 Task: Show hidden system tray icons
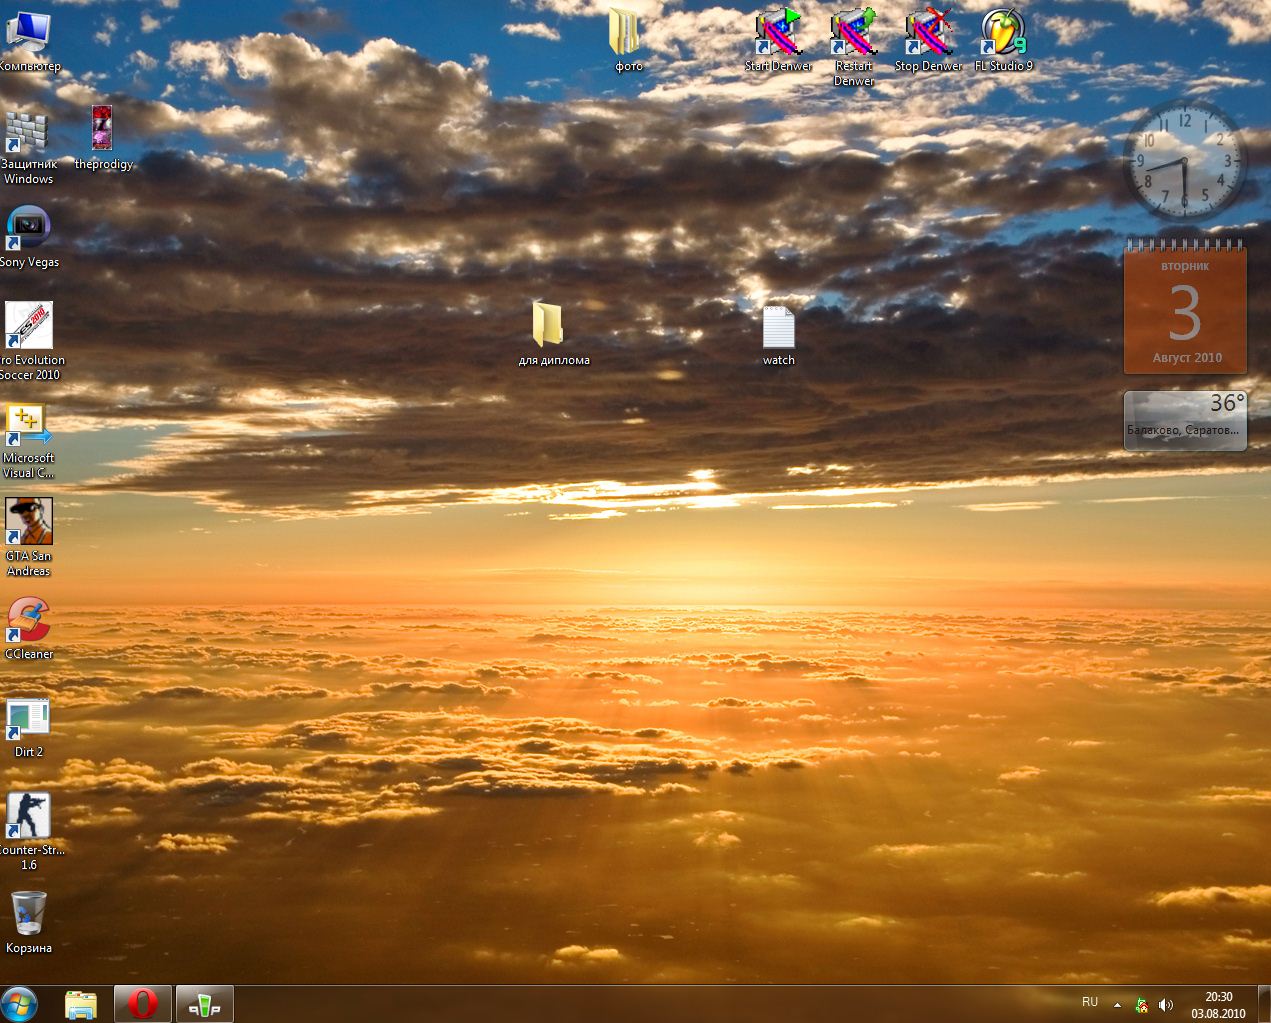(1117, 1004)
